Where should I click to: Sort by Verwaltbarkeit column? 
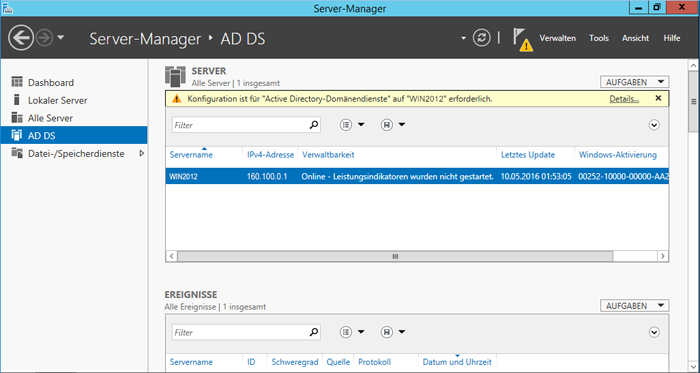328,155
